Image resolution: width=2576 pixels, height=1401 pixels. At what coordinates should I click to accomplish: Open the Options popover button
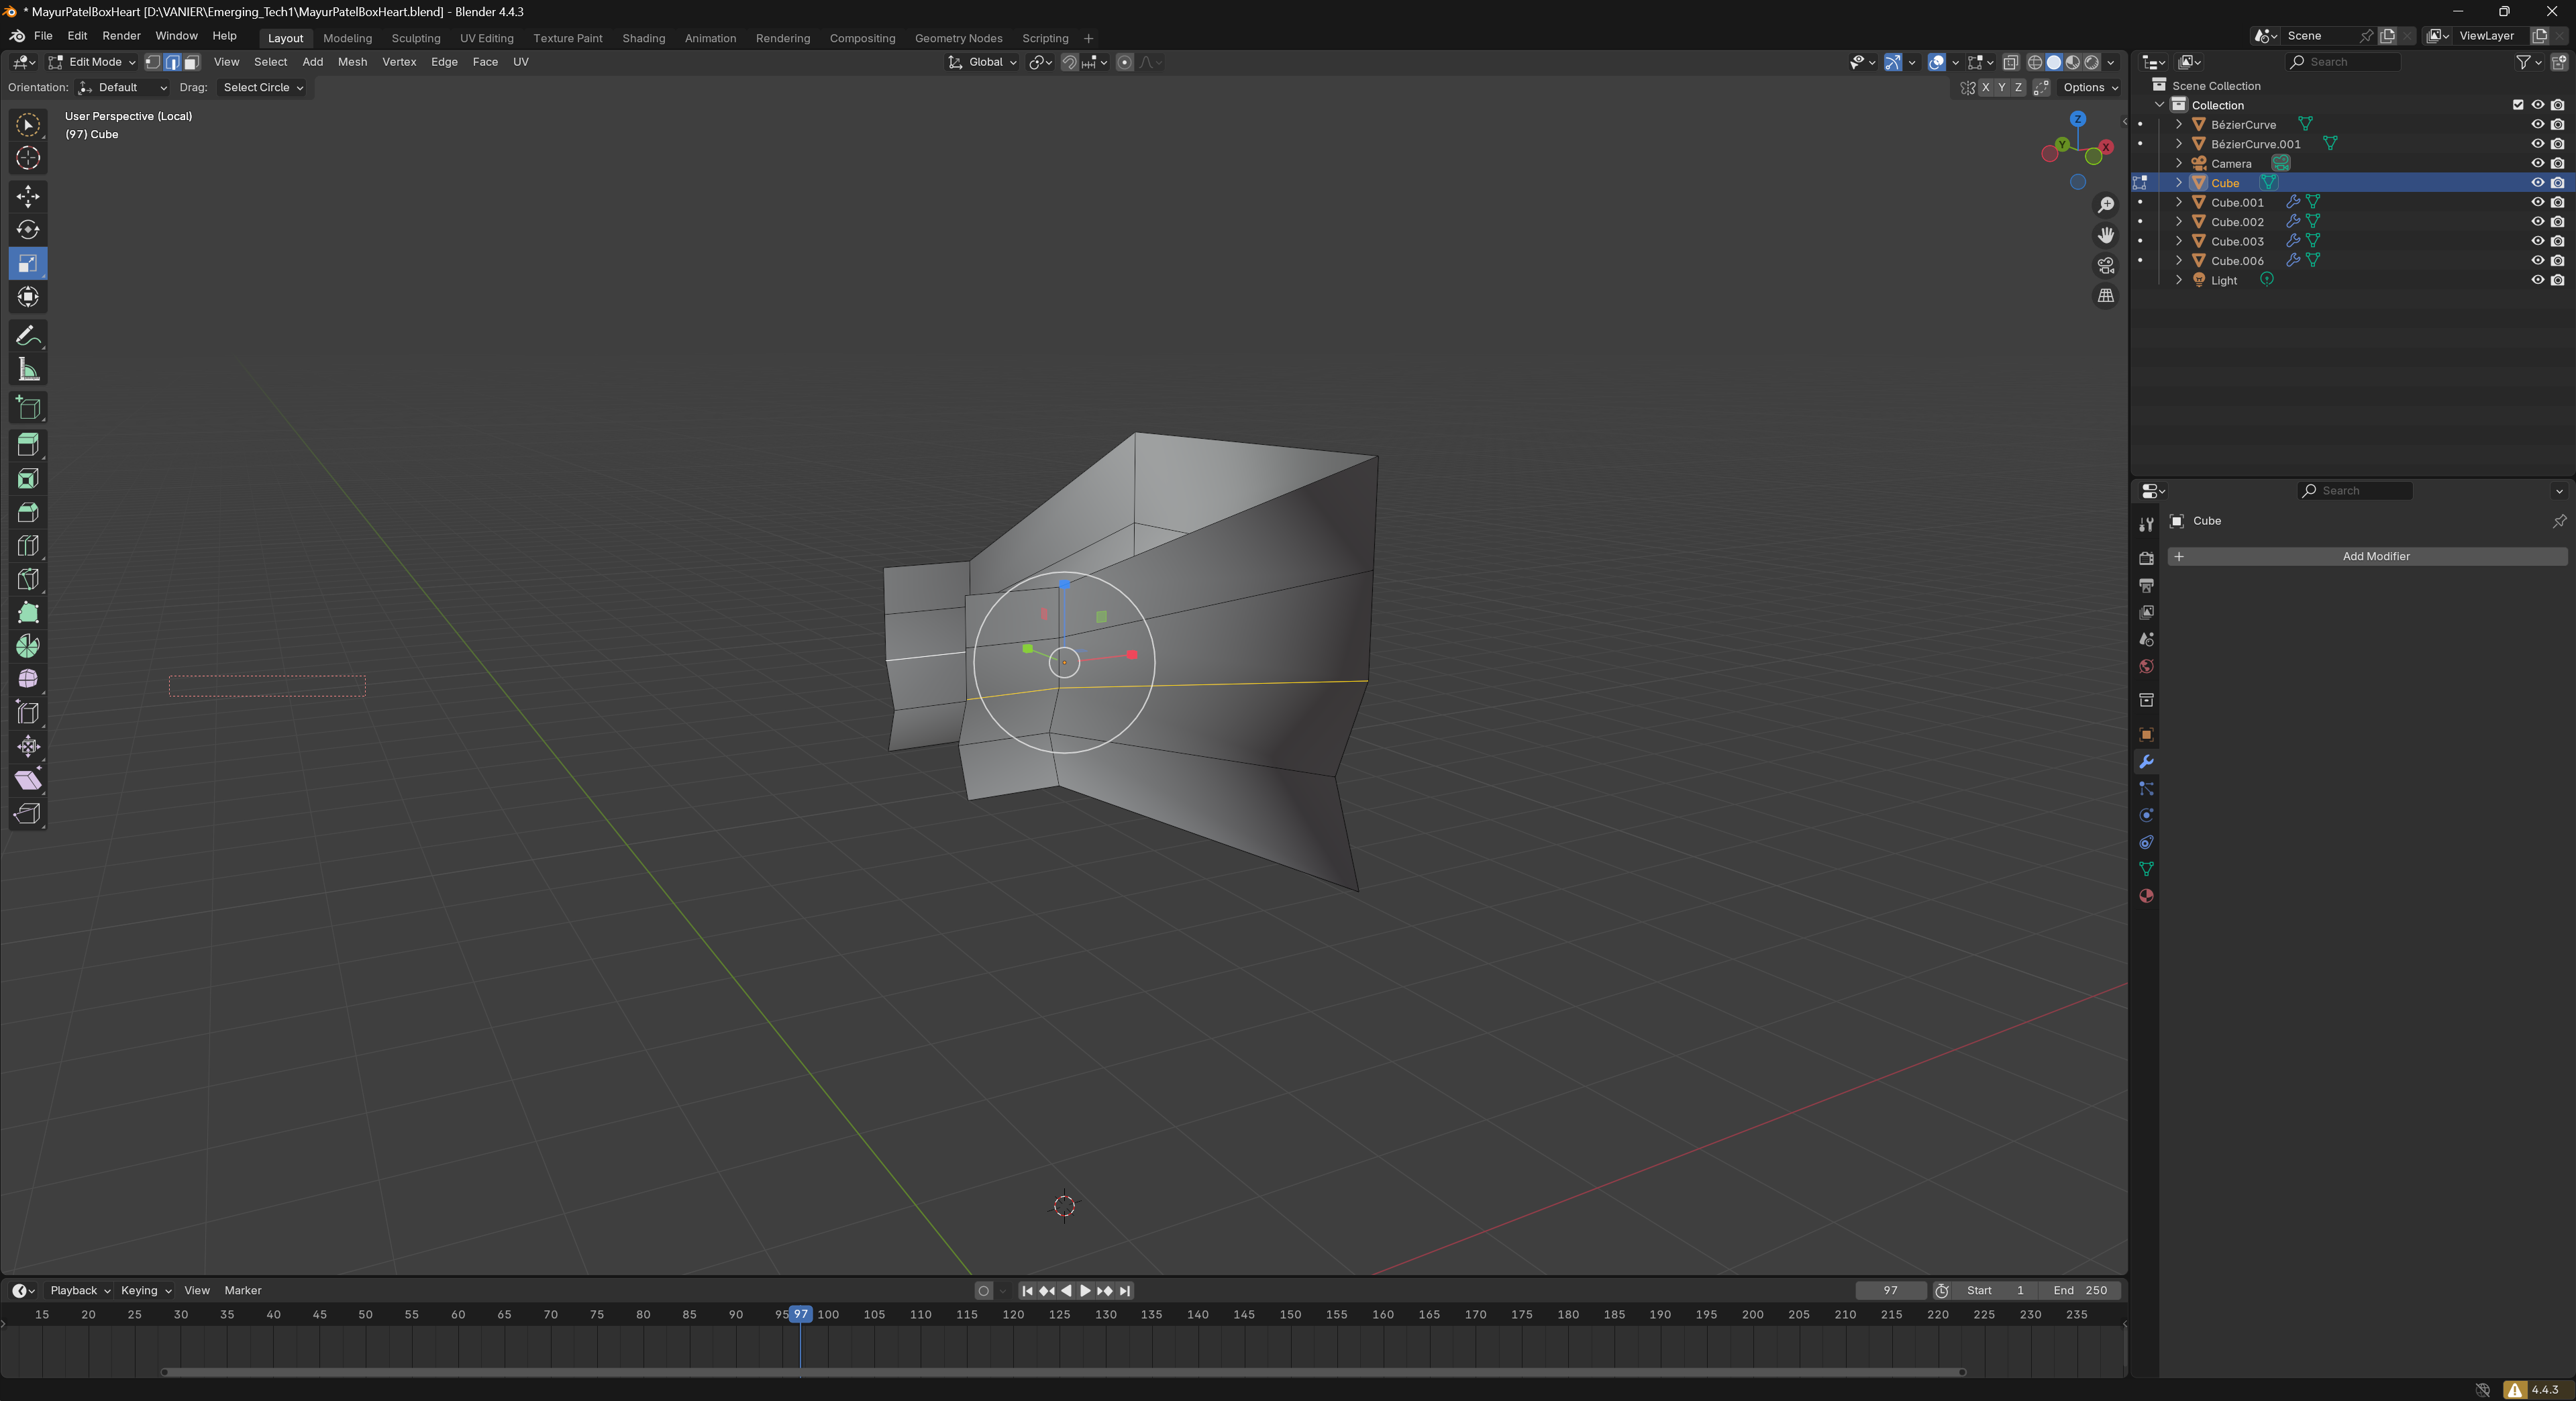2090,88
